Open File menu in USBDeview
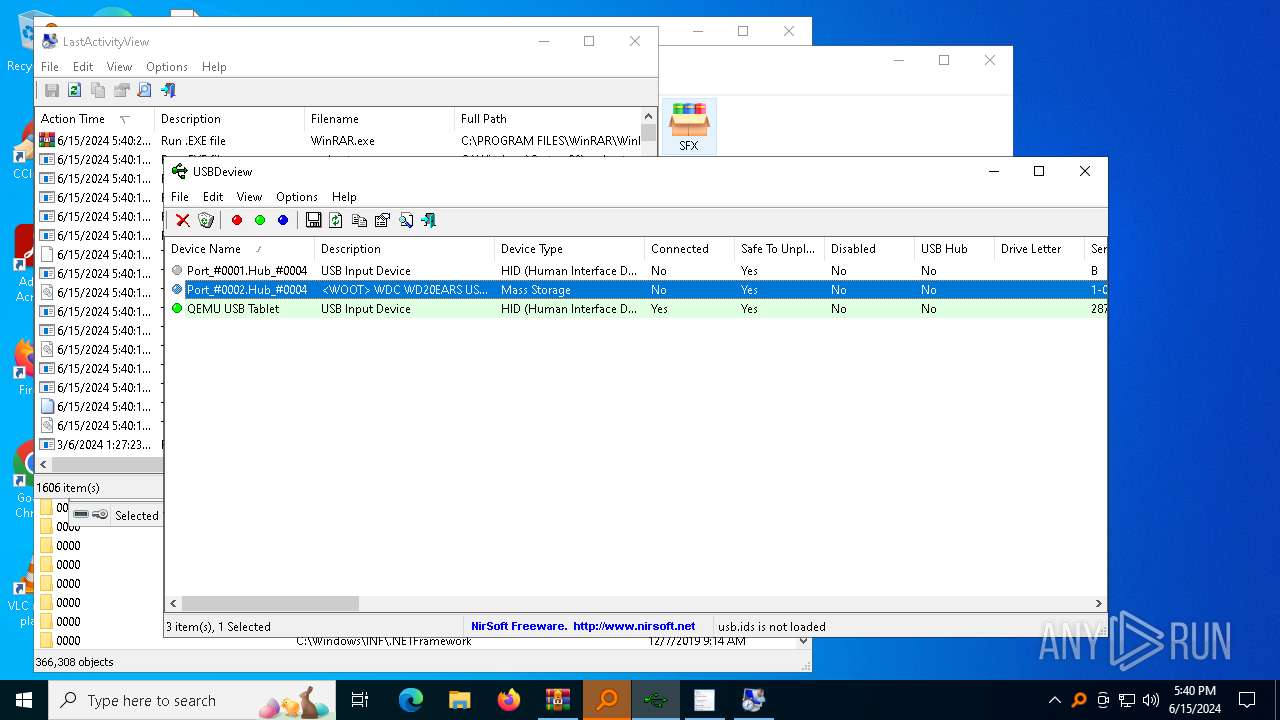 click(180, 197)
